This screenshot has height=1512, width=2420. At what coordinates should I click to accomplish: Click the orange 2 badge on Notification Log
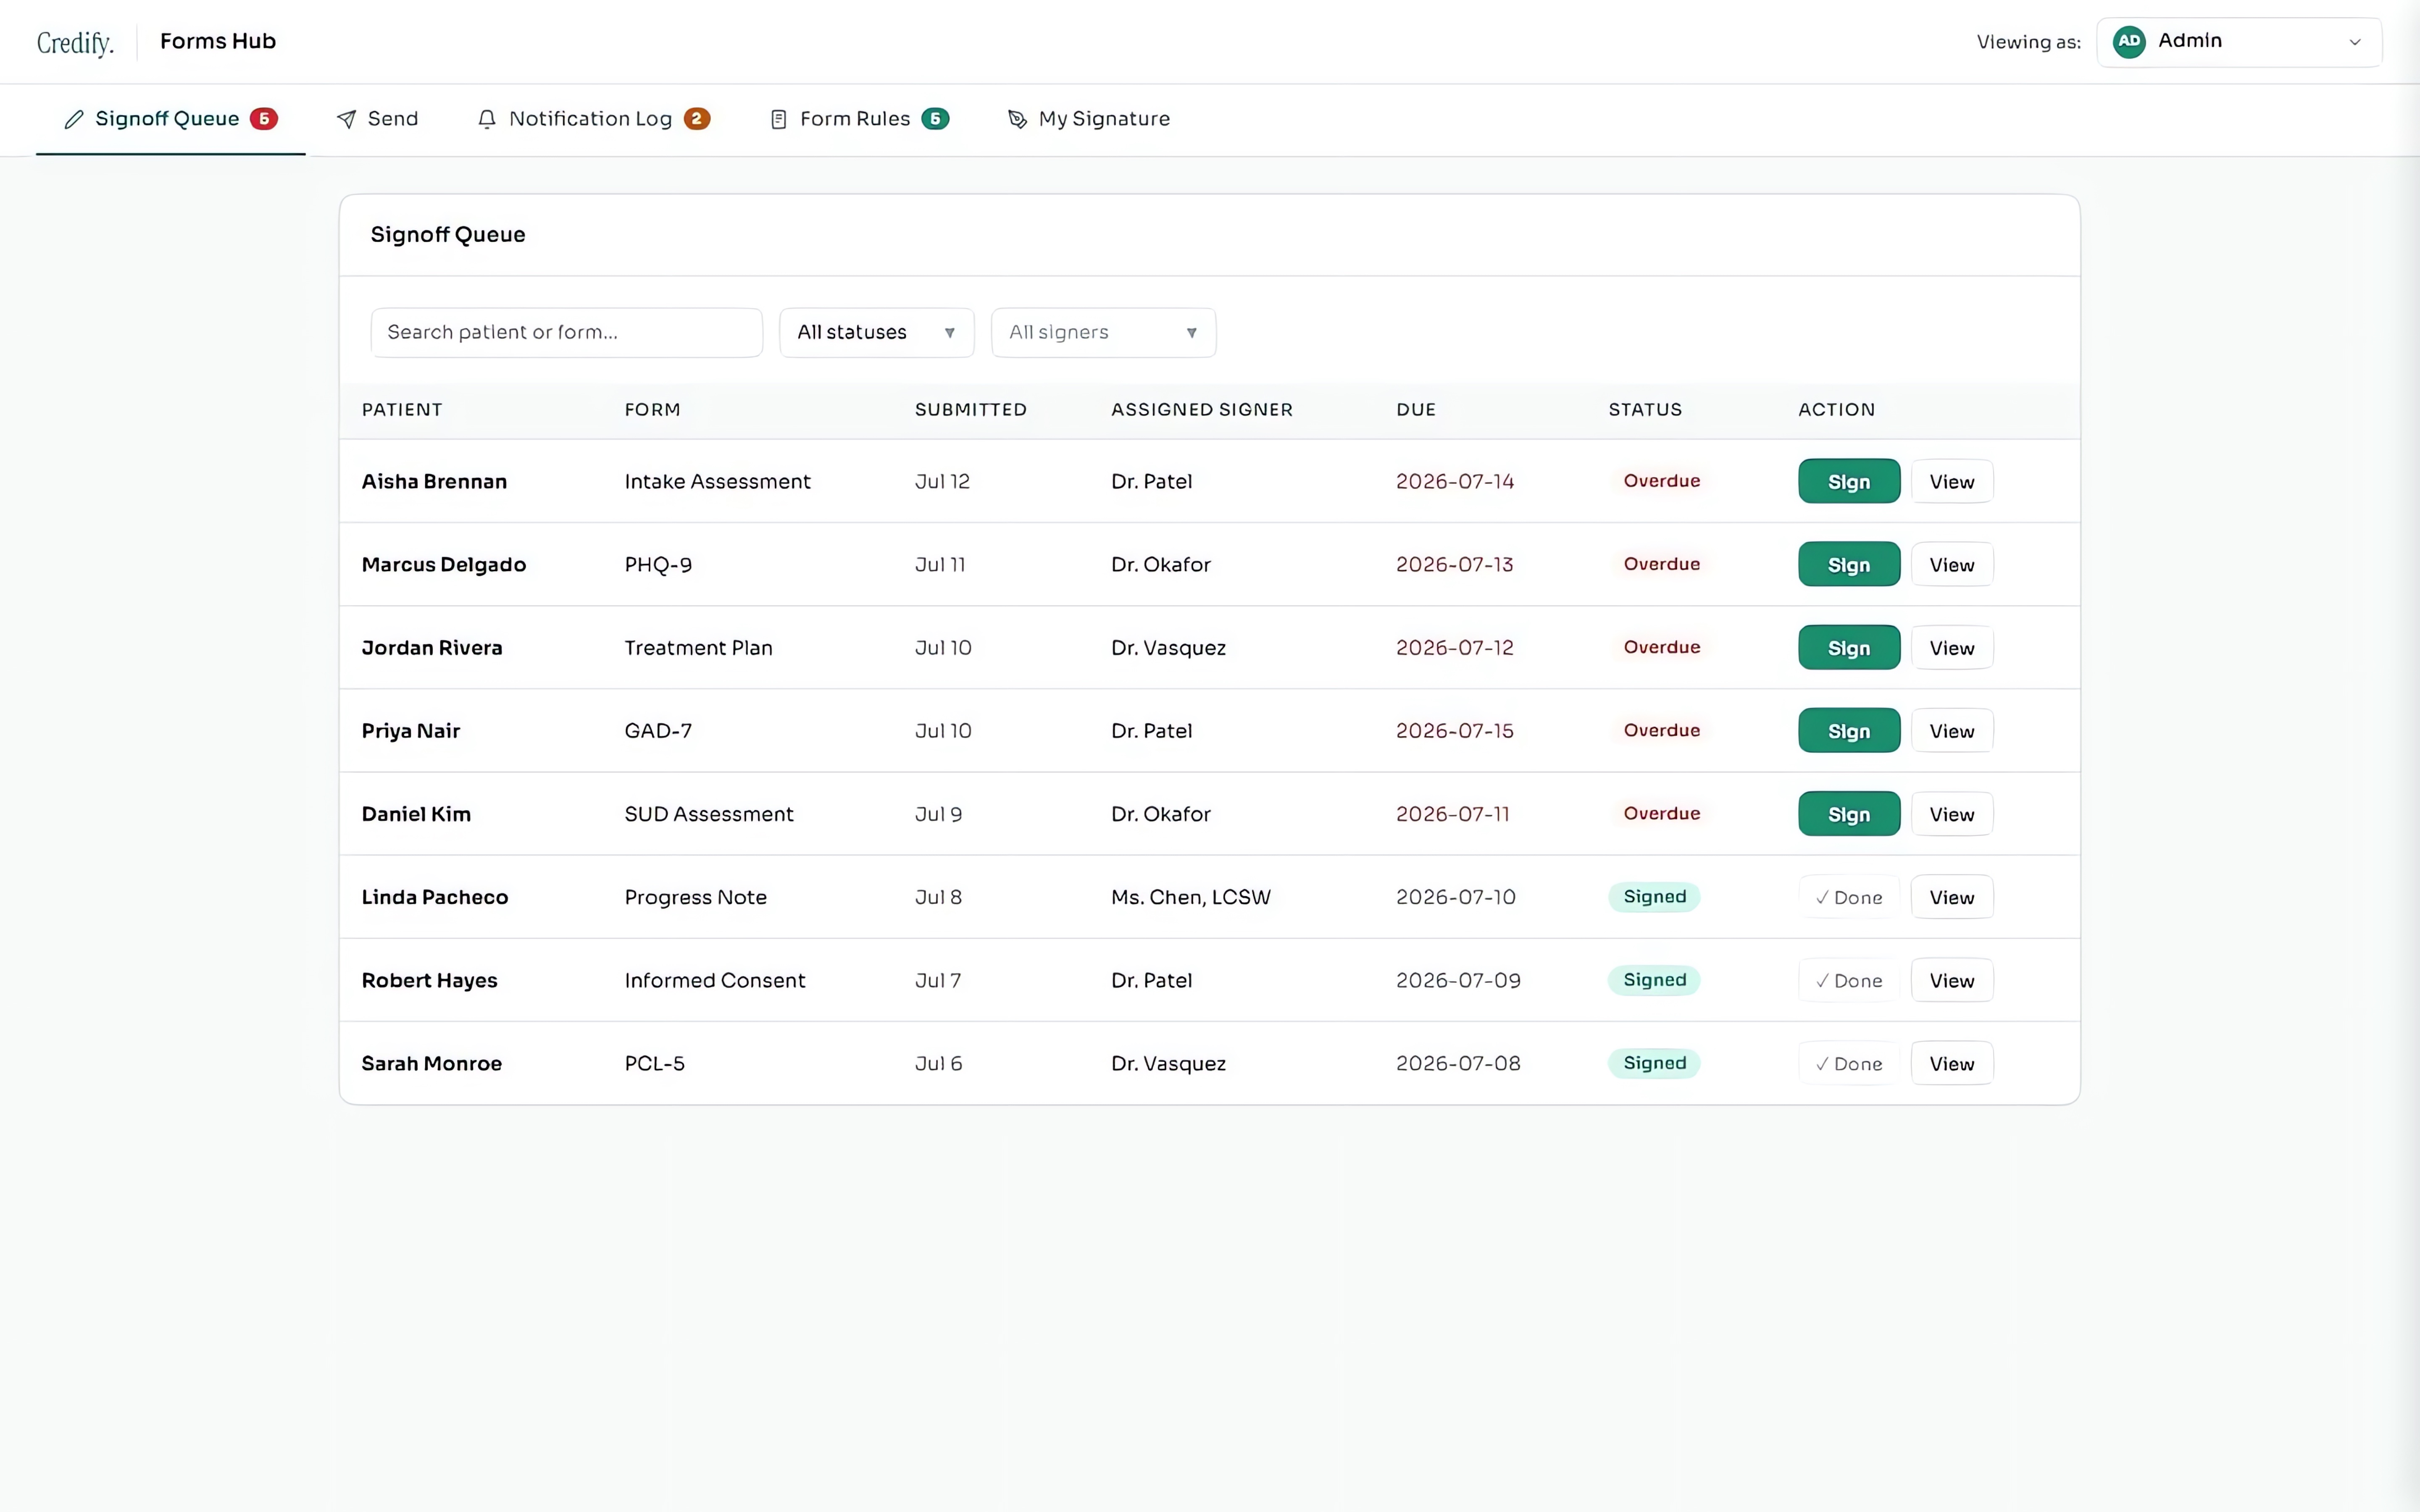coord(697,118)
